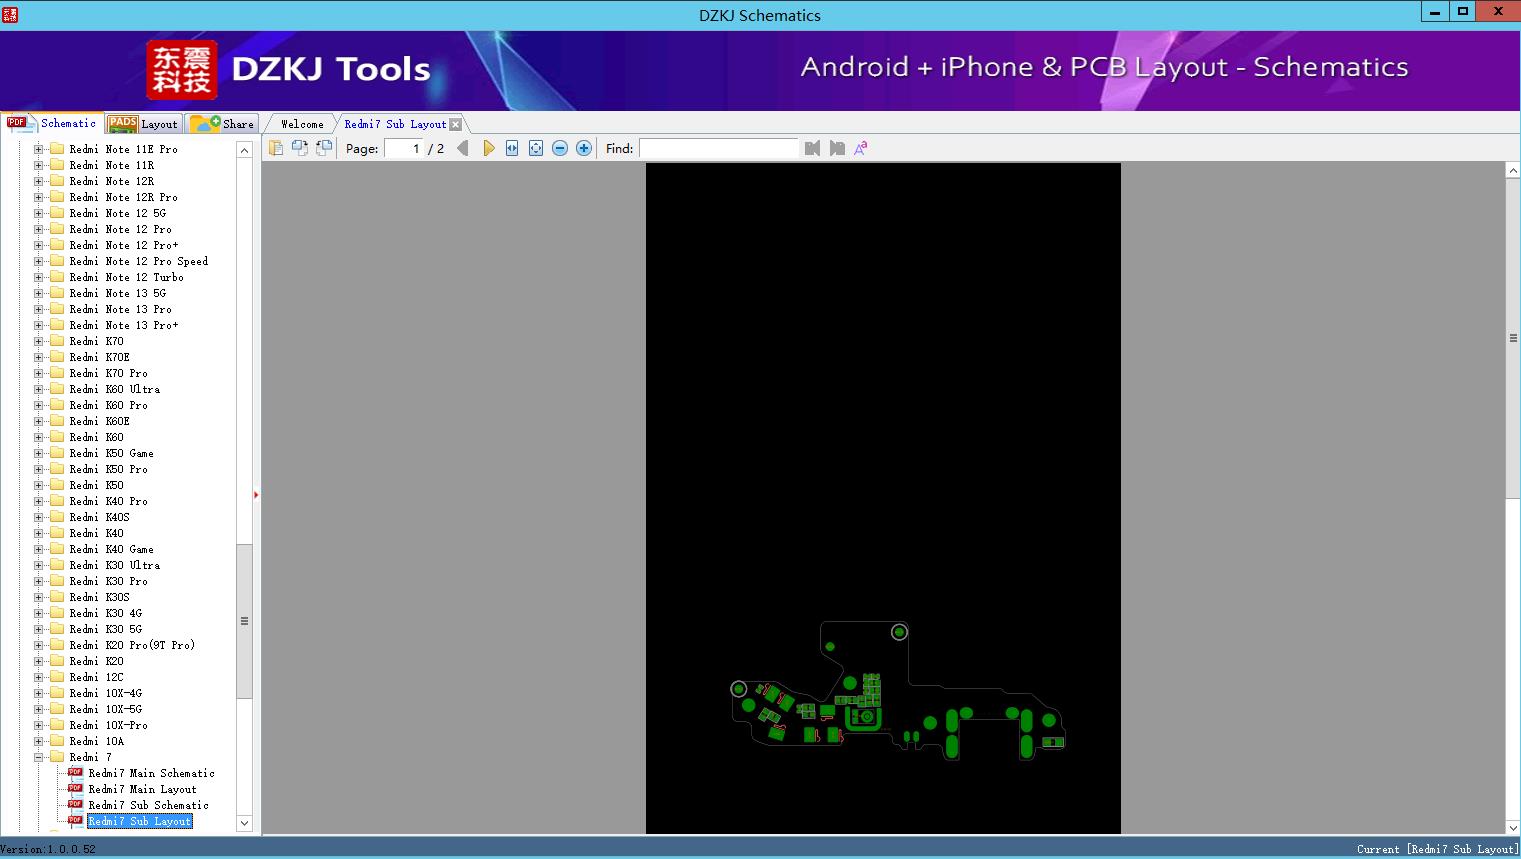The height and width of the screenshot is (859, 1521).
Task: Open the Share tab
Action: click(222, 124)
